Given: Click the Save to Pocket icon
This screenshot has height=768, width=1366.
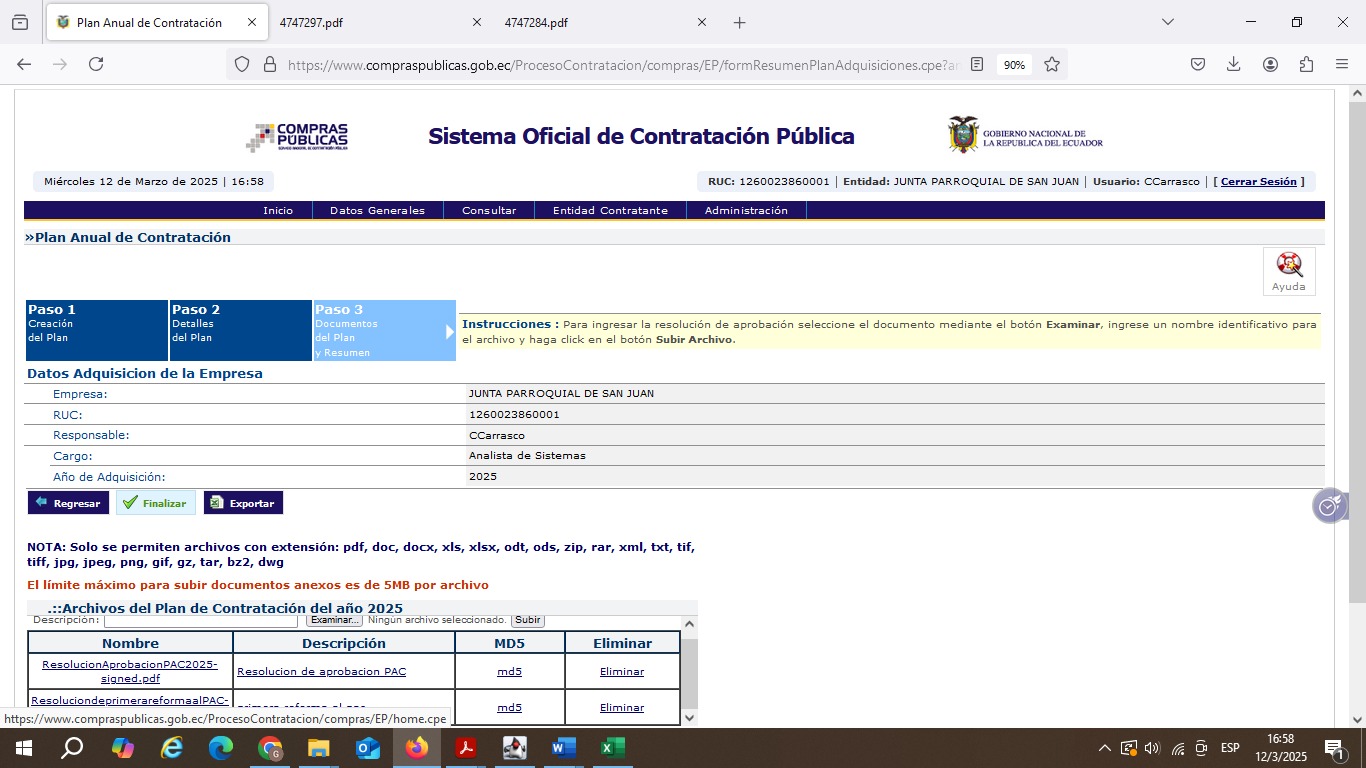Looking at the screenshot, I should (x=1197, y=64).
